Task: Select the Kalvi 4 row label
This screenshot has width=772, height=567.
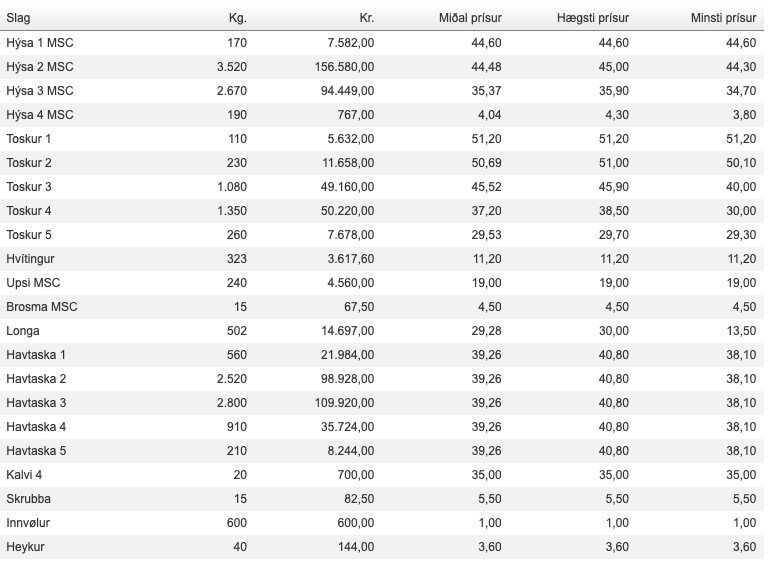Action: pos(24,474)
